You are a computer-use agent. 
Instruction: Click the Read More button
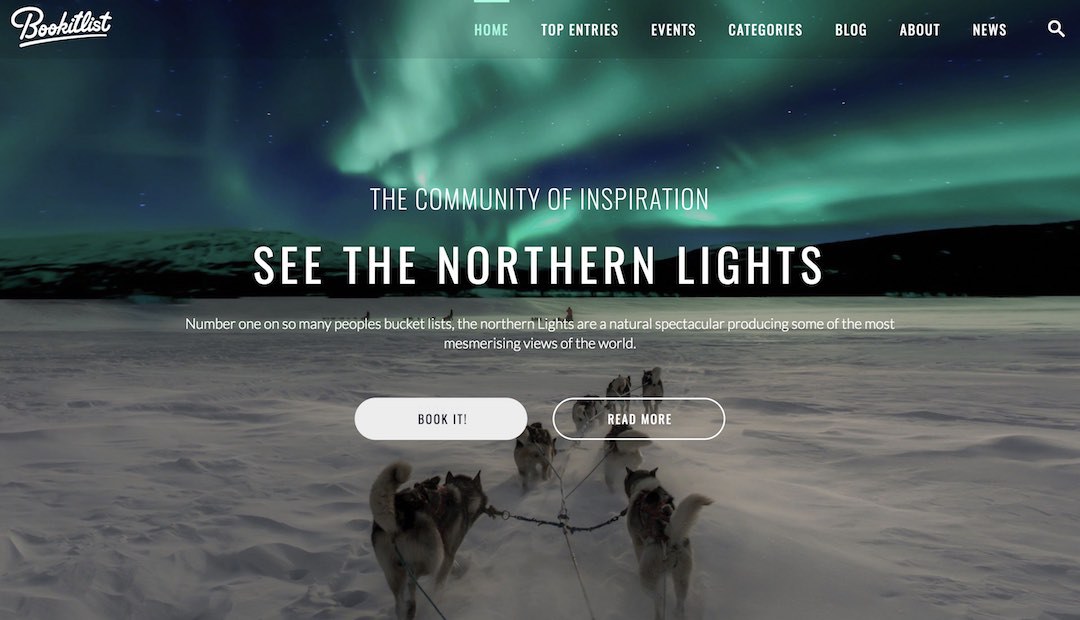(x=638, y=419)
